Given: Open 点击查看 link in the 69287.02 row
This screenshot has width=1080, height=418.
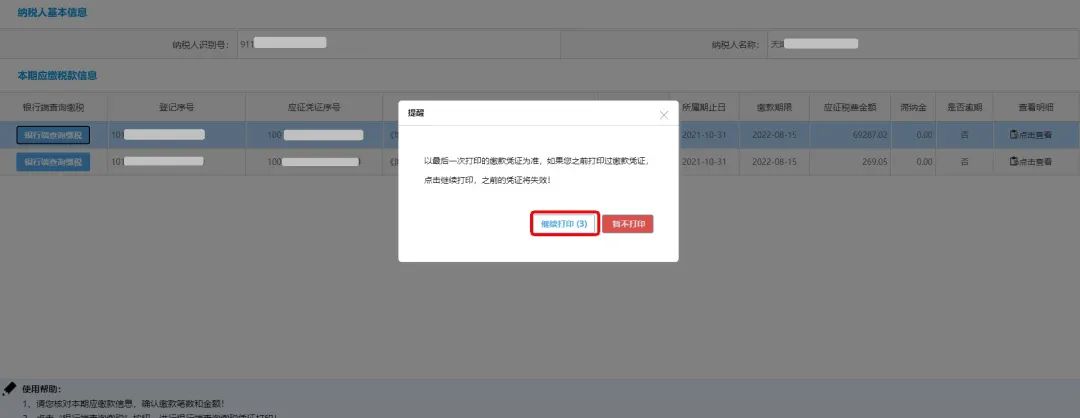Looking at the screenshot, I should pos(1035,136).
